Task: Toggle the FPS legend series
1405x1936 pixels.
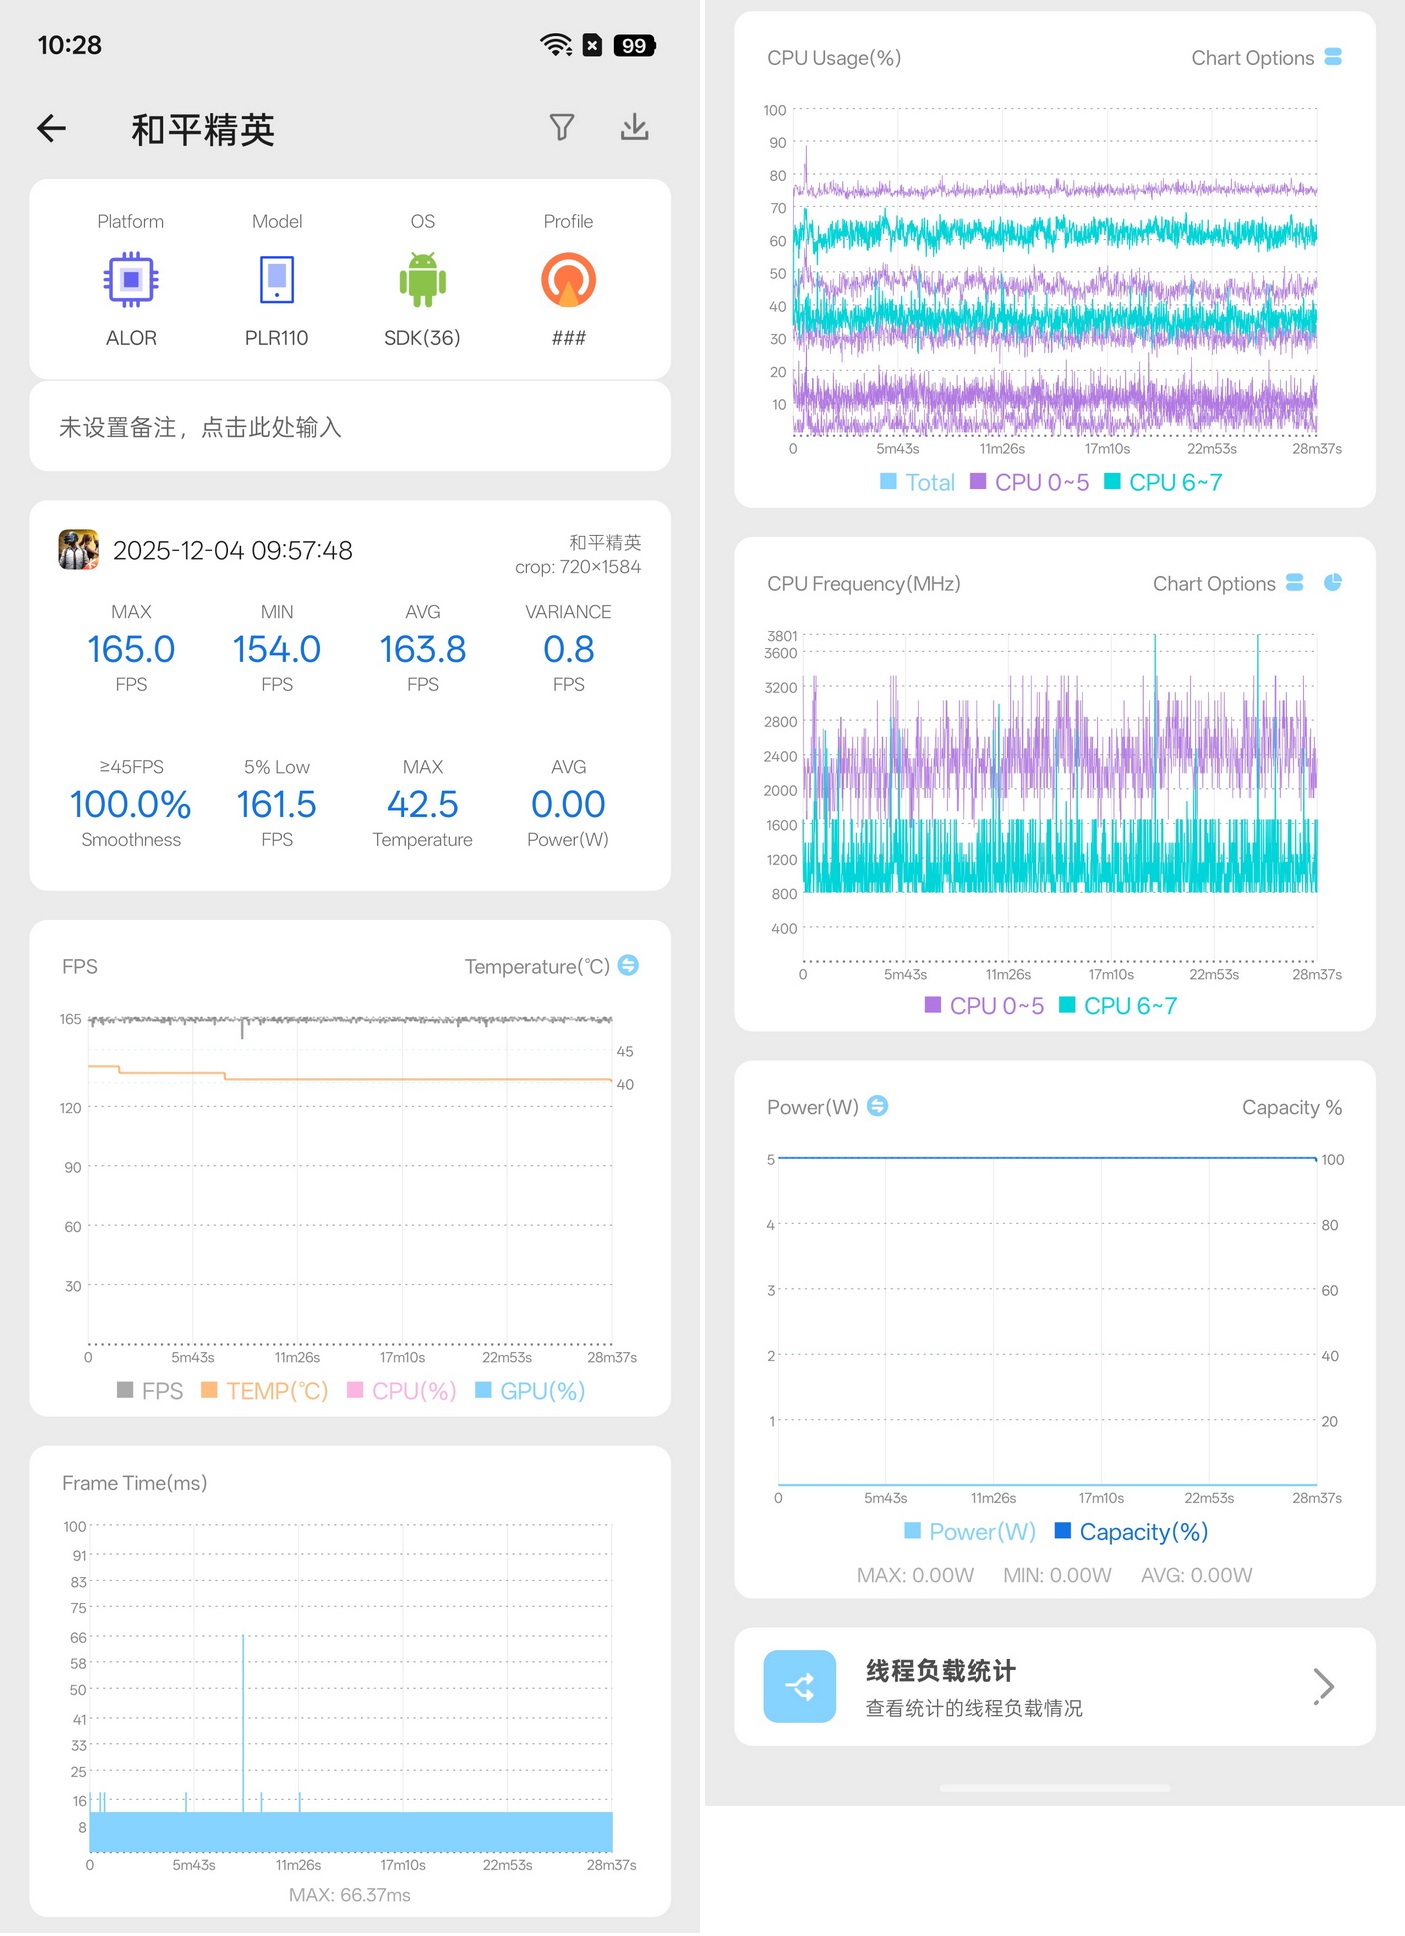Action: [x=150, y=1391]
